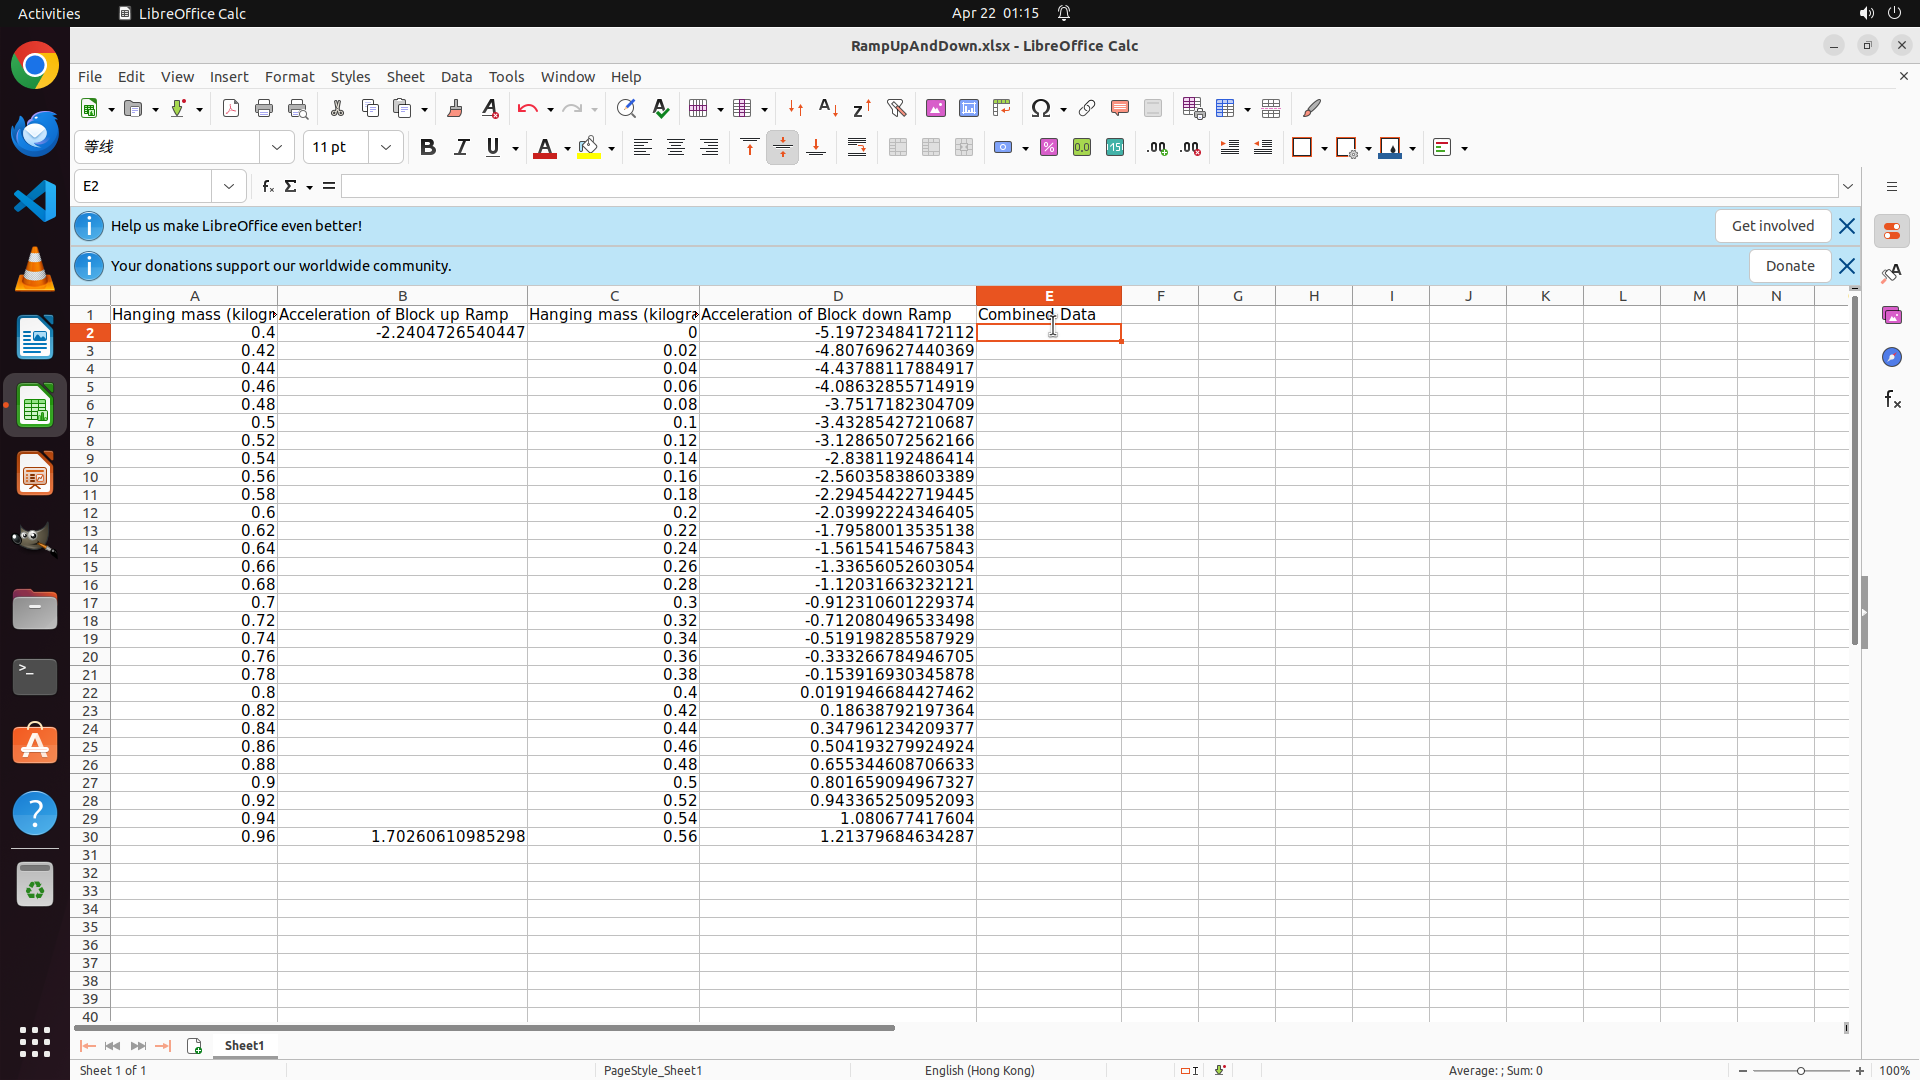Open the AutoFilter tool
Screen dimensions: 1920x1080
click(x=896, y=109)
